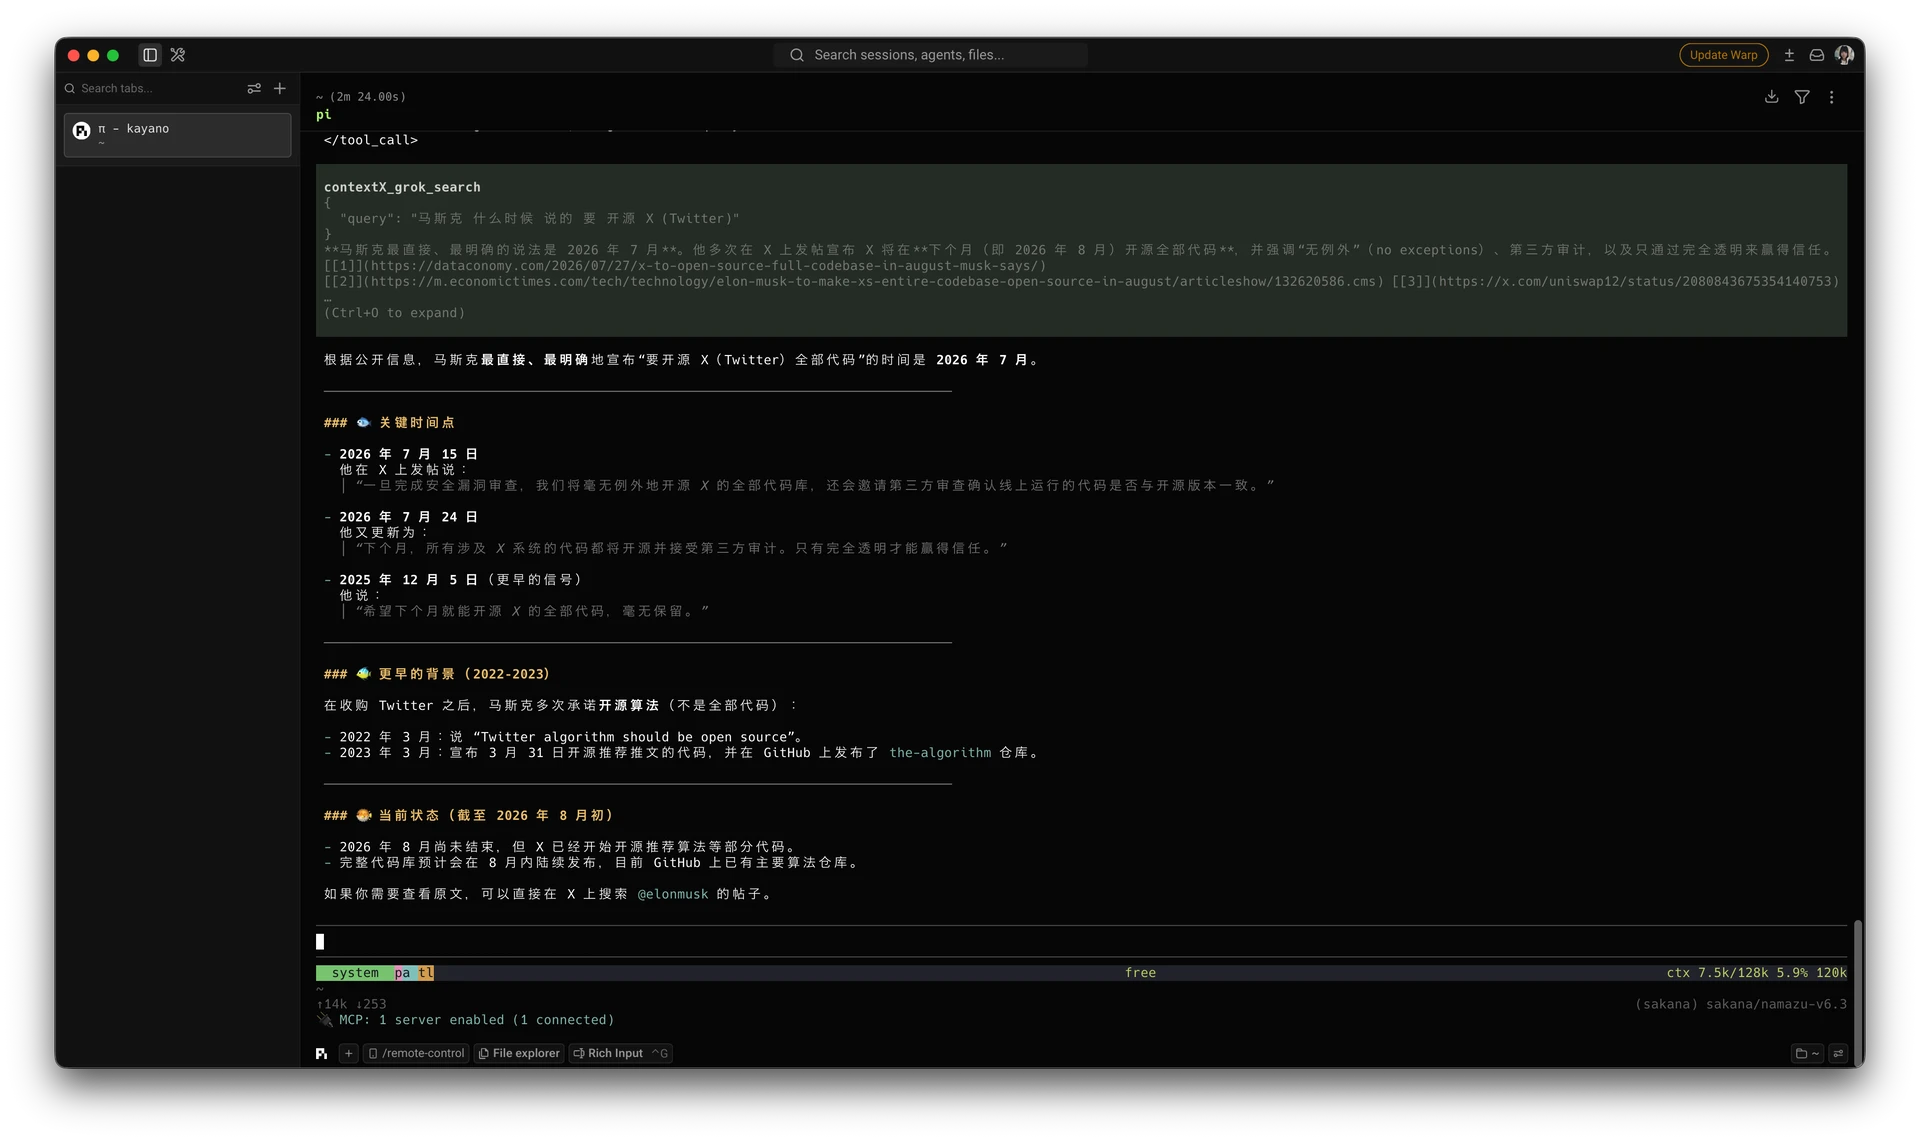Open File explorer
The width and height of the screenshot is (1920, 1141).
tap(519, 1053)
